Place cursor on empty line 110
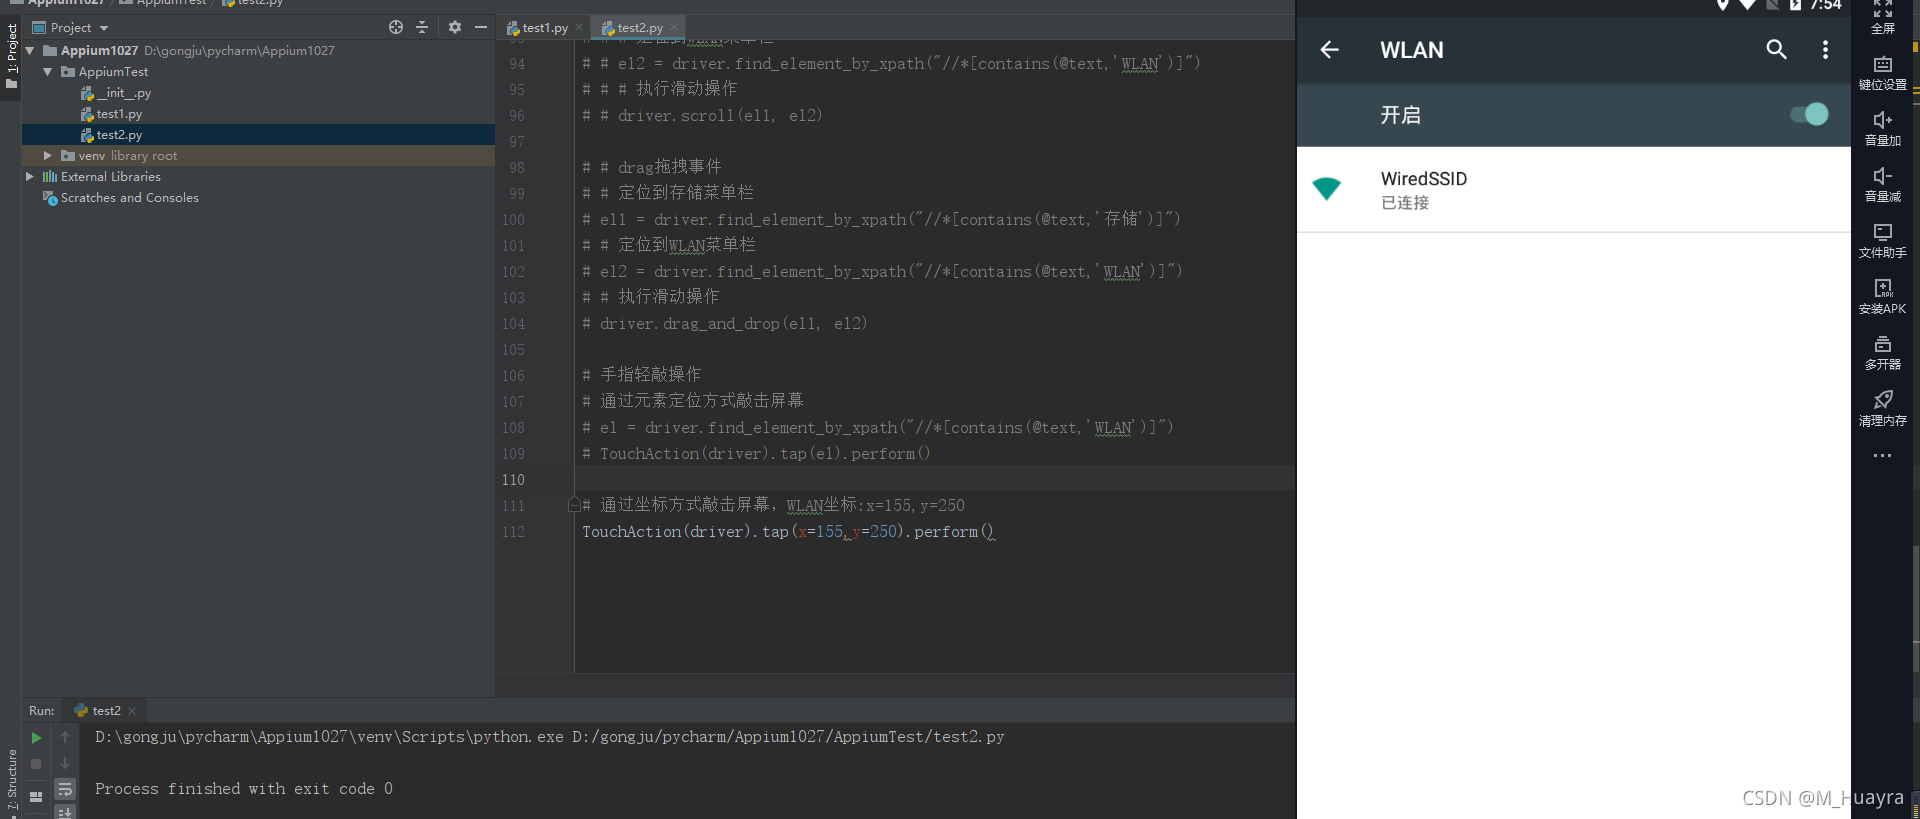The width and height of the screenshot is (1920, 819). pos(935,479)
